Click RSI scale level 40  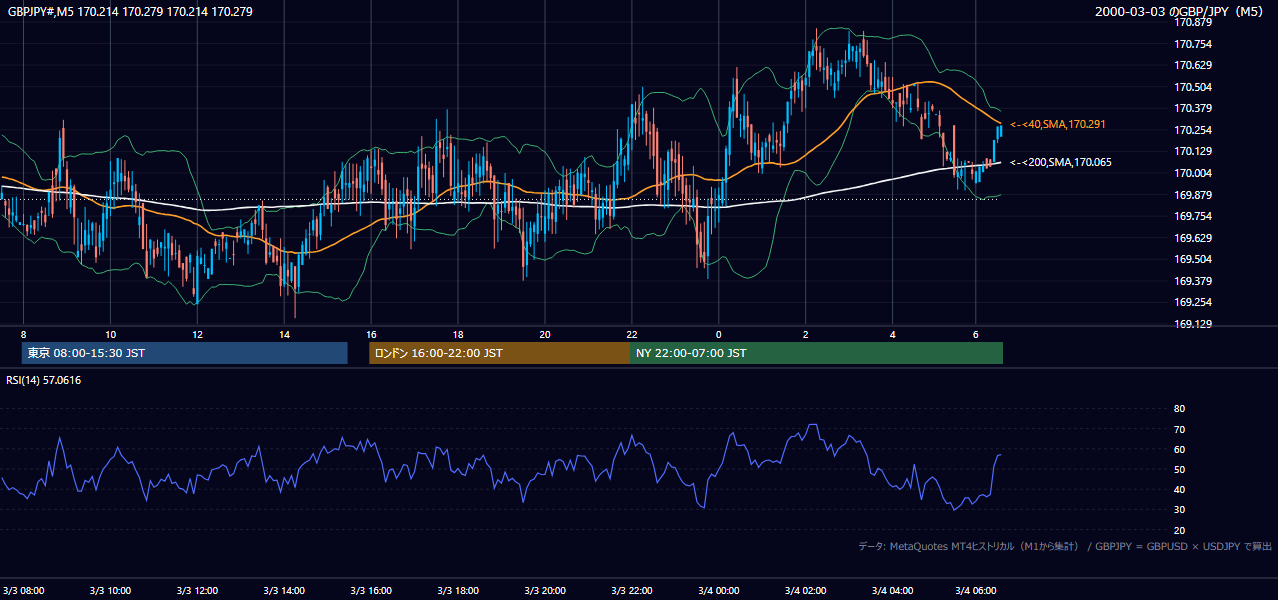1179,490
